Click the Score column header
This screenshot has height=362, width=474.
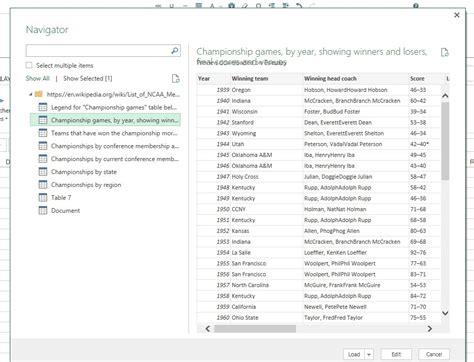426,79
